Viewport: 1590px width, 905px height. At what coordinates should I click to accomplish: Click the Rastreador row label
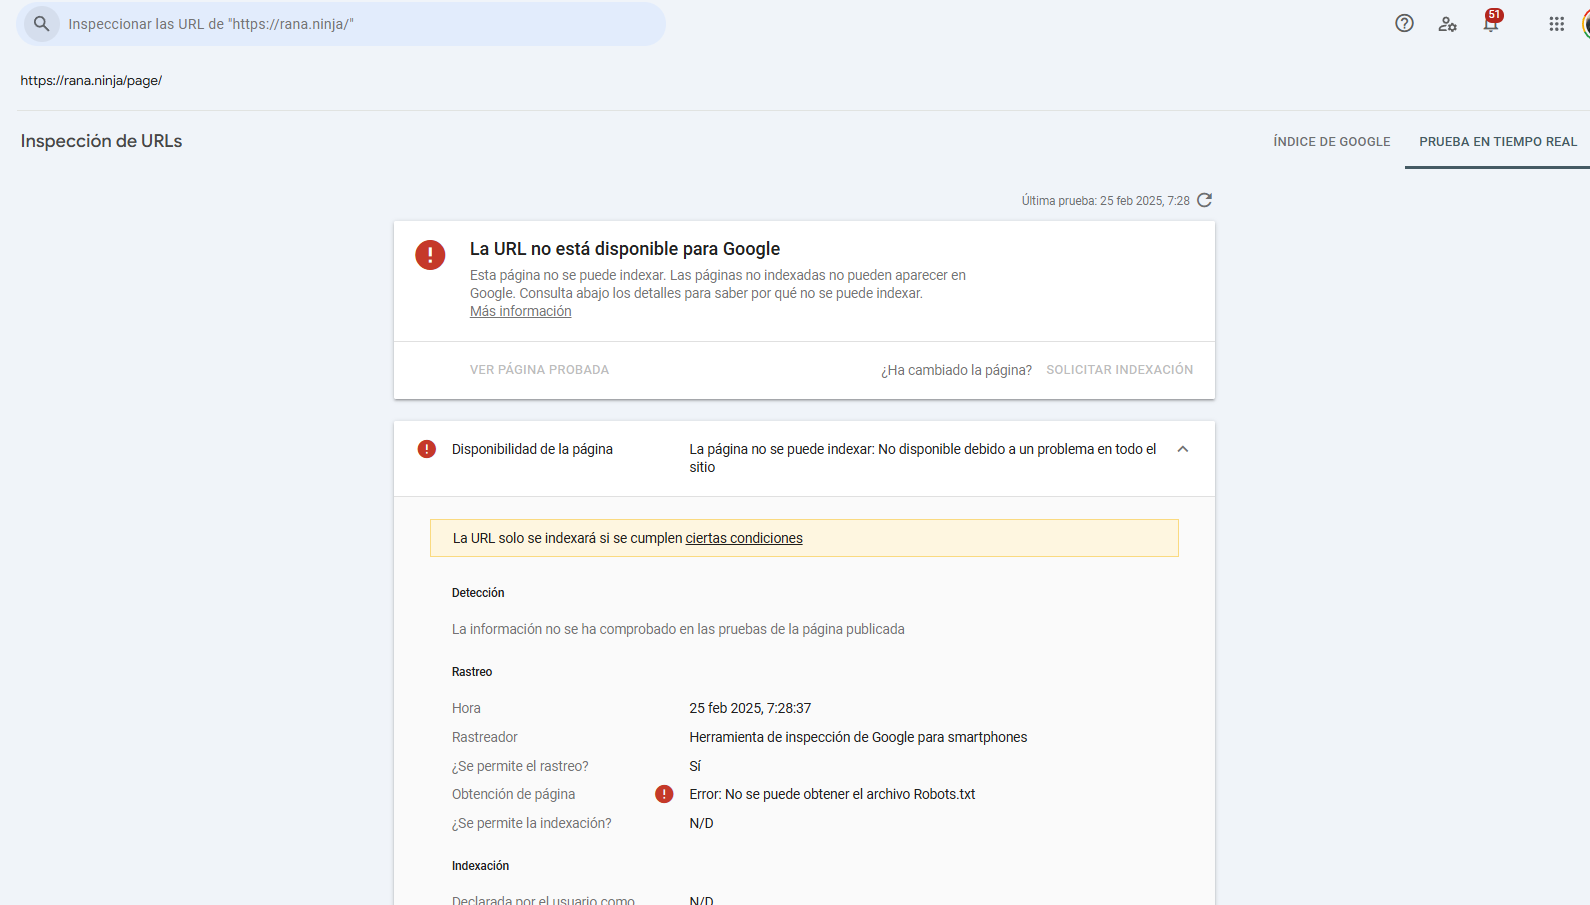485,737
